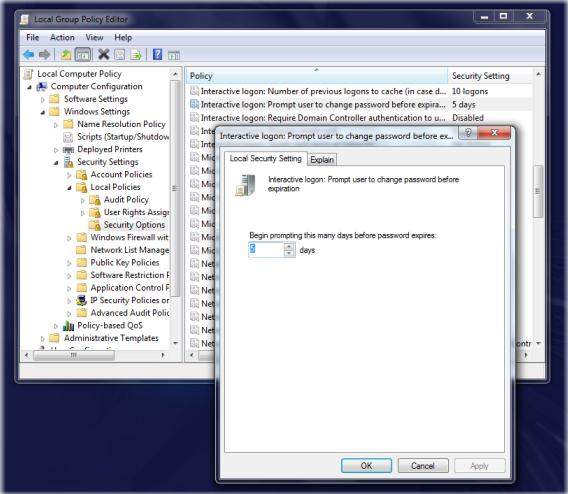Open the File menu
Image resolution: width=568 pixels, height=494 pixels.
tap(33, 37)
